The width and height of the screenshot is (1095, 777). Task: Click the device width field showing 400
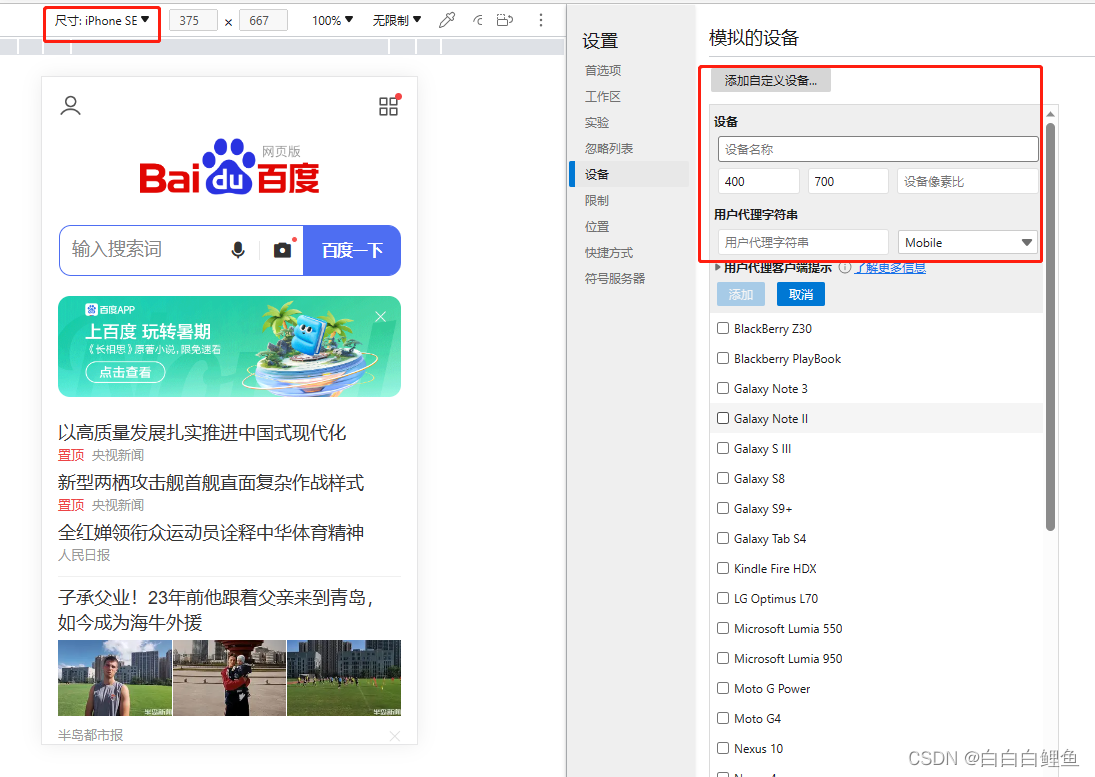point(758,181)
